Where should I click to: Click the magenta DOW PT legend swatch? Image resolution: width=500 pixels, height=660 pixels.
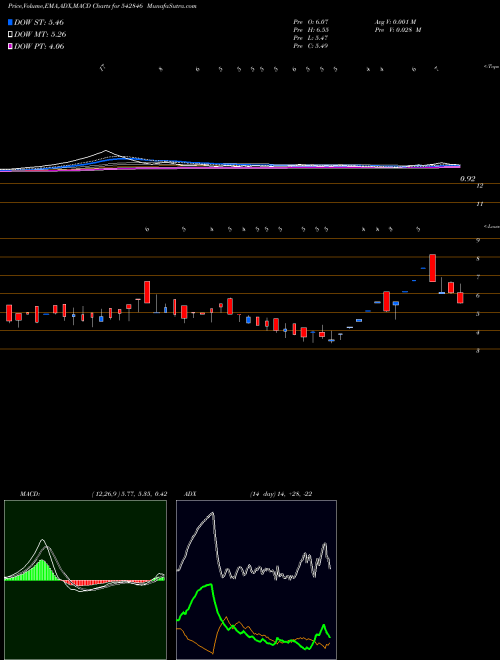click(x=11, y=47)
